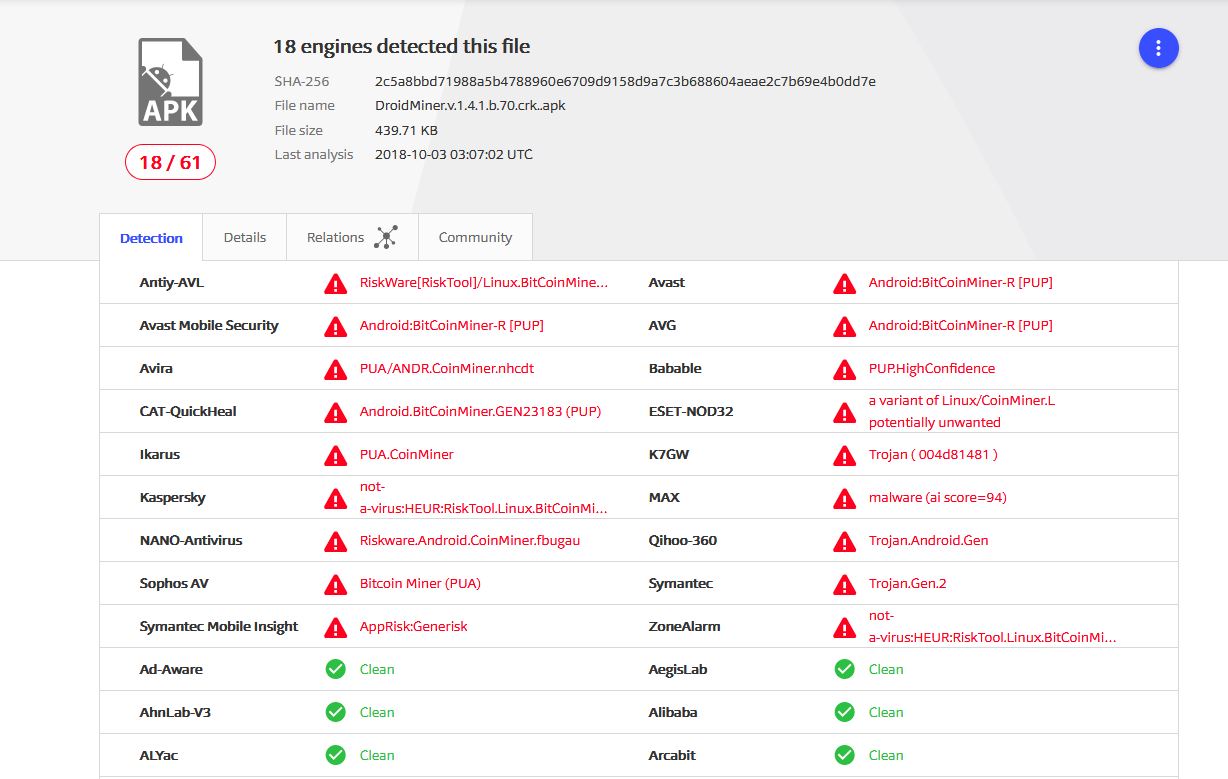
Task: Click the warning icon for K7GW
Action: click(x=845, y=455)
